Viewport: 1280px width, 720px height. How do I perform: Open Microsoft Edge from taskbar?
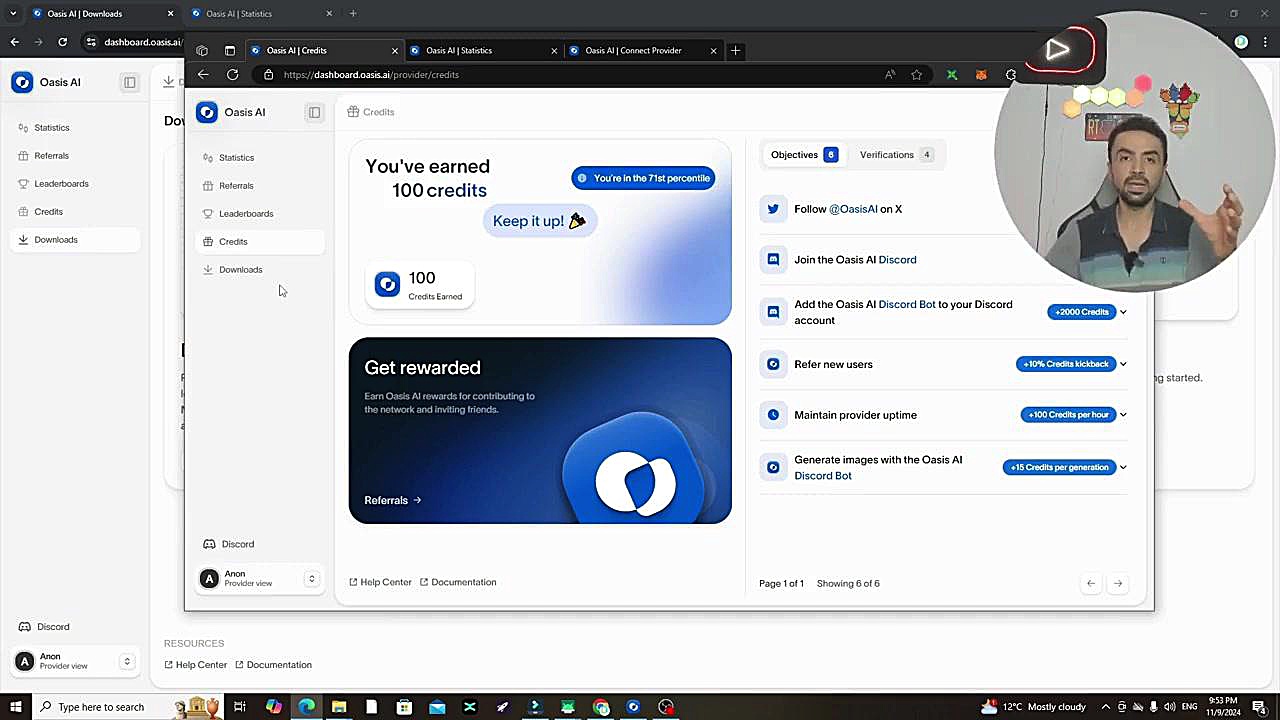click(x=306, y=707)
